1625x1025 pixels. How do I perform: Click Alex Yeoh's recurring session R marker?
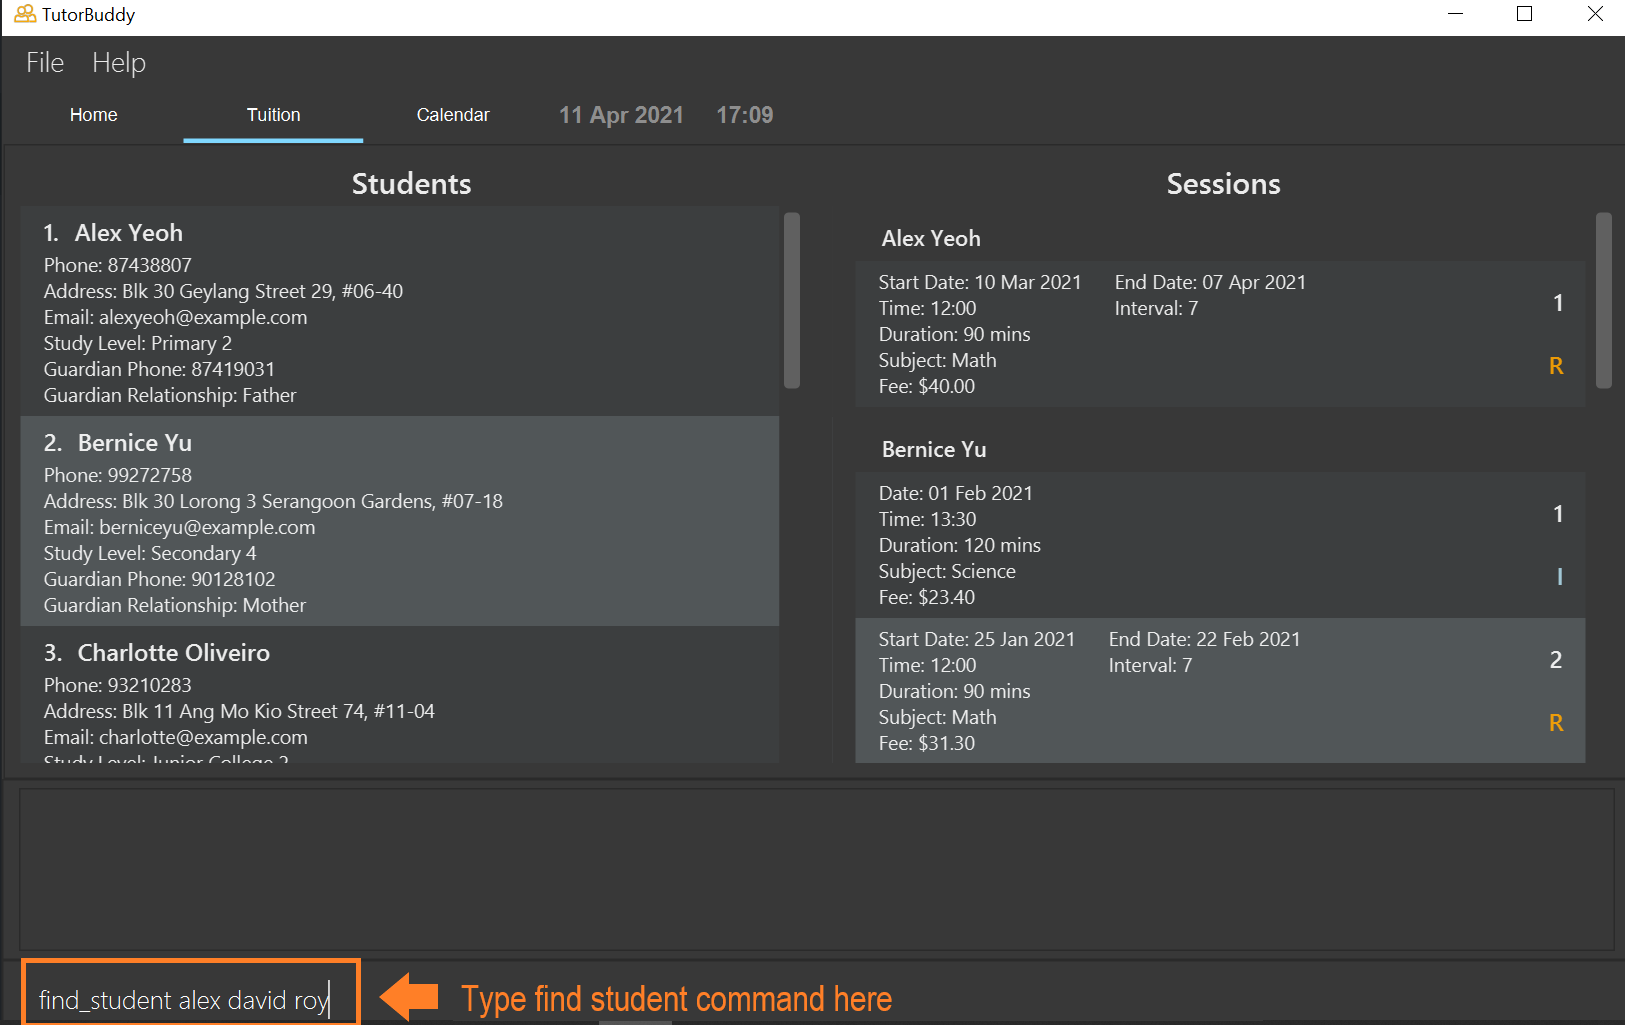[1556, 366]
